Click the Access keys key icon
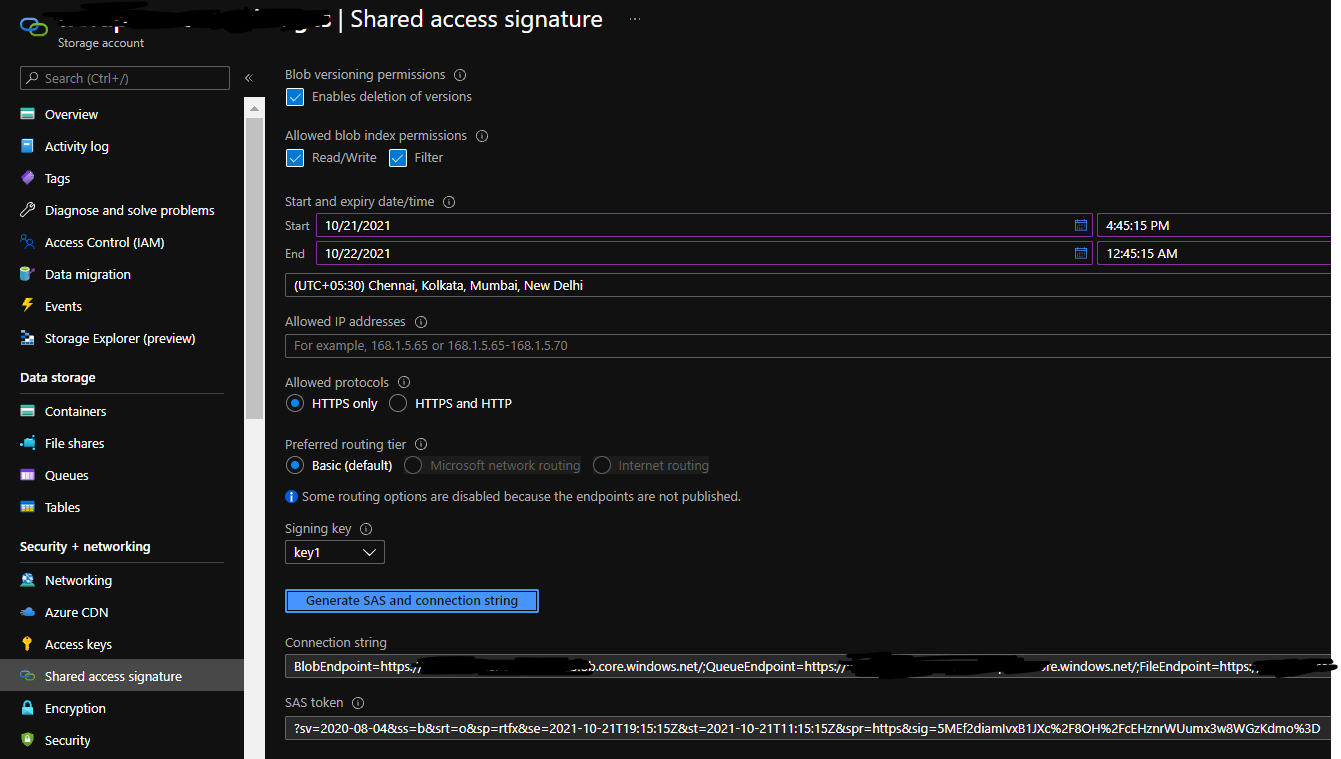Viewport: 1341px width, 759px height. [x=28, y=644]
